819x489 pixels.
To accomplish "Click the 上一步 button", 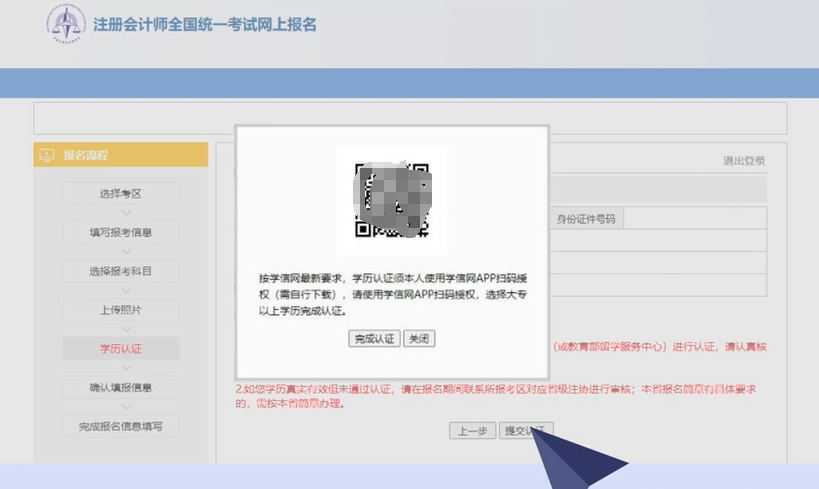I will pyautogui.click(x=472, y=431).
